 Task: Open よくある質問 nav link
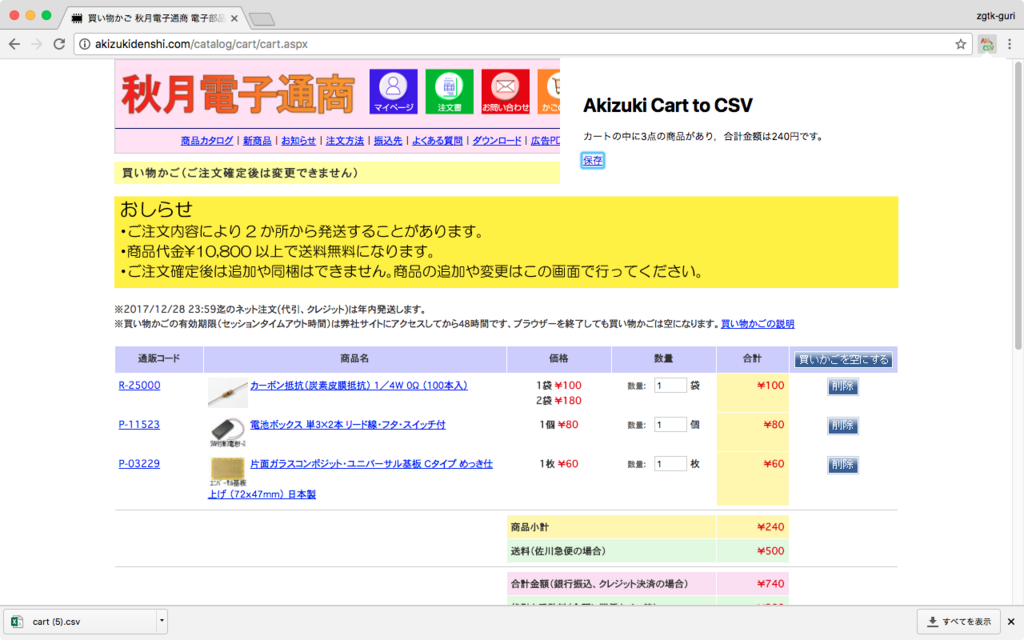pos(437,141)
